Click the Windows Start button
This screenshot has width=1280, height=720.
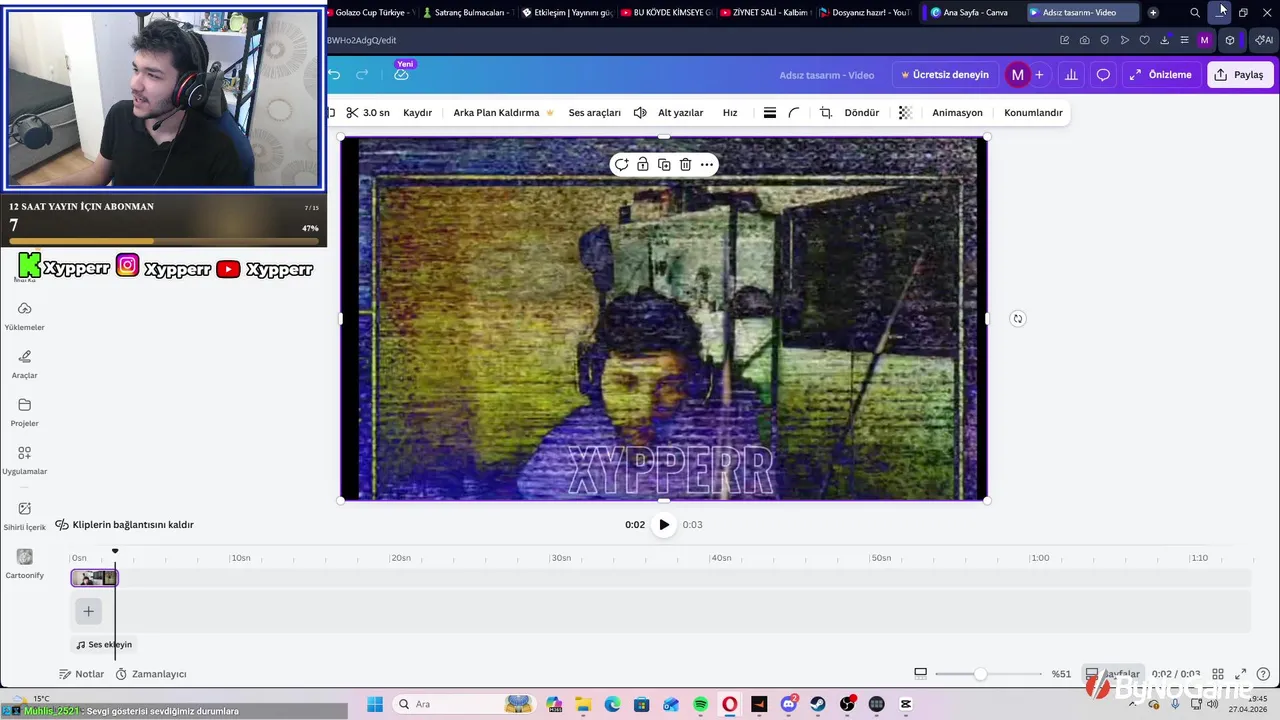tap(375, 705)
